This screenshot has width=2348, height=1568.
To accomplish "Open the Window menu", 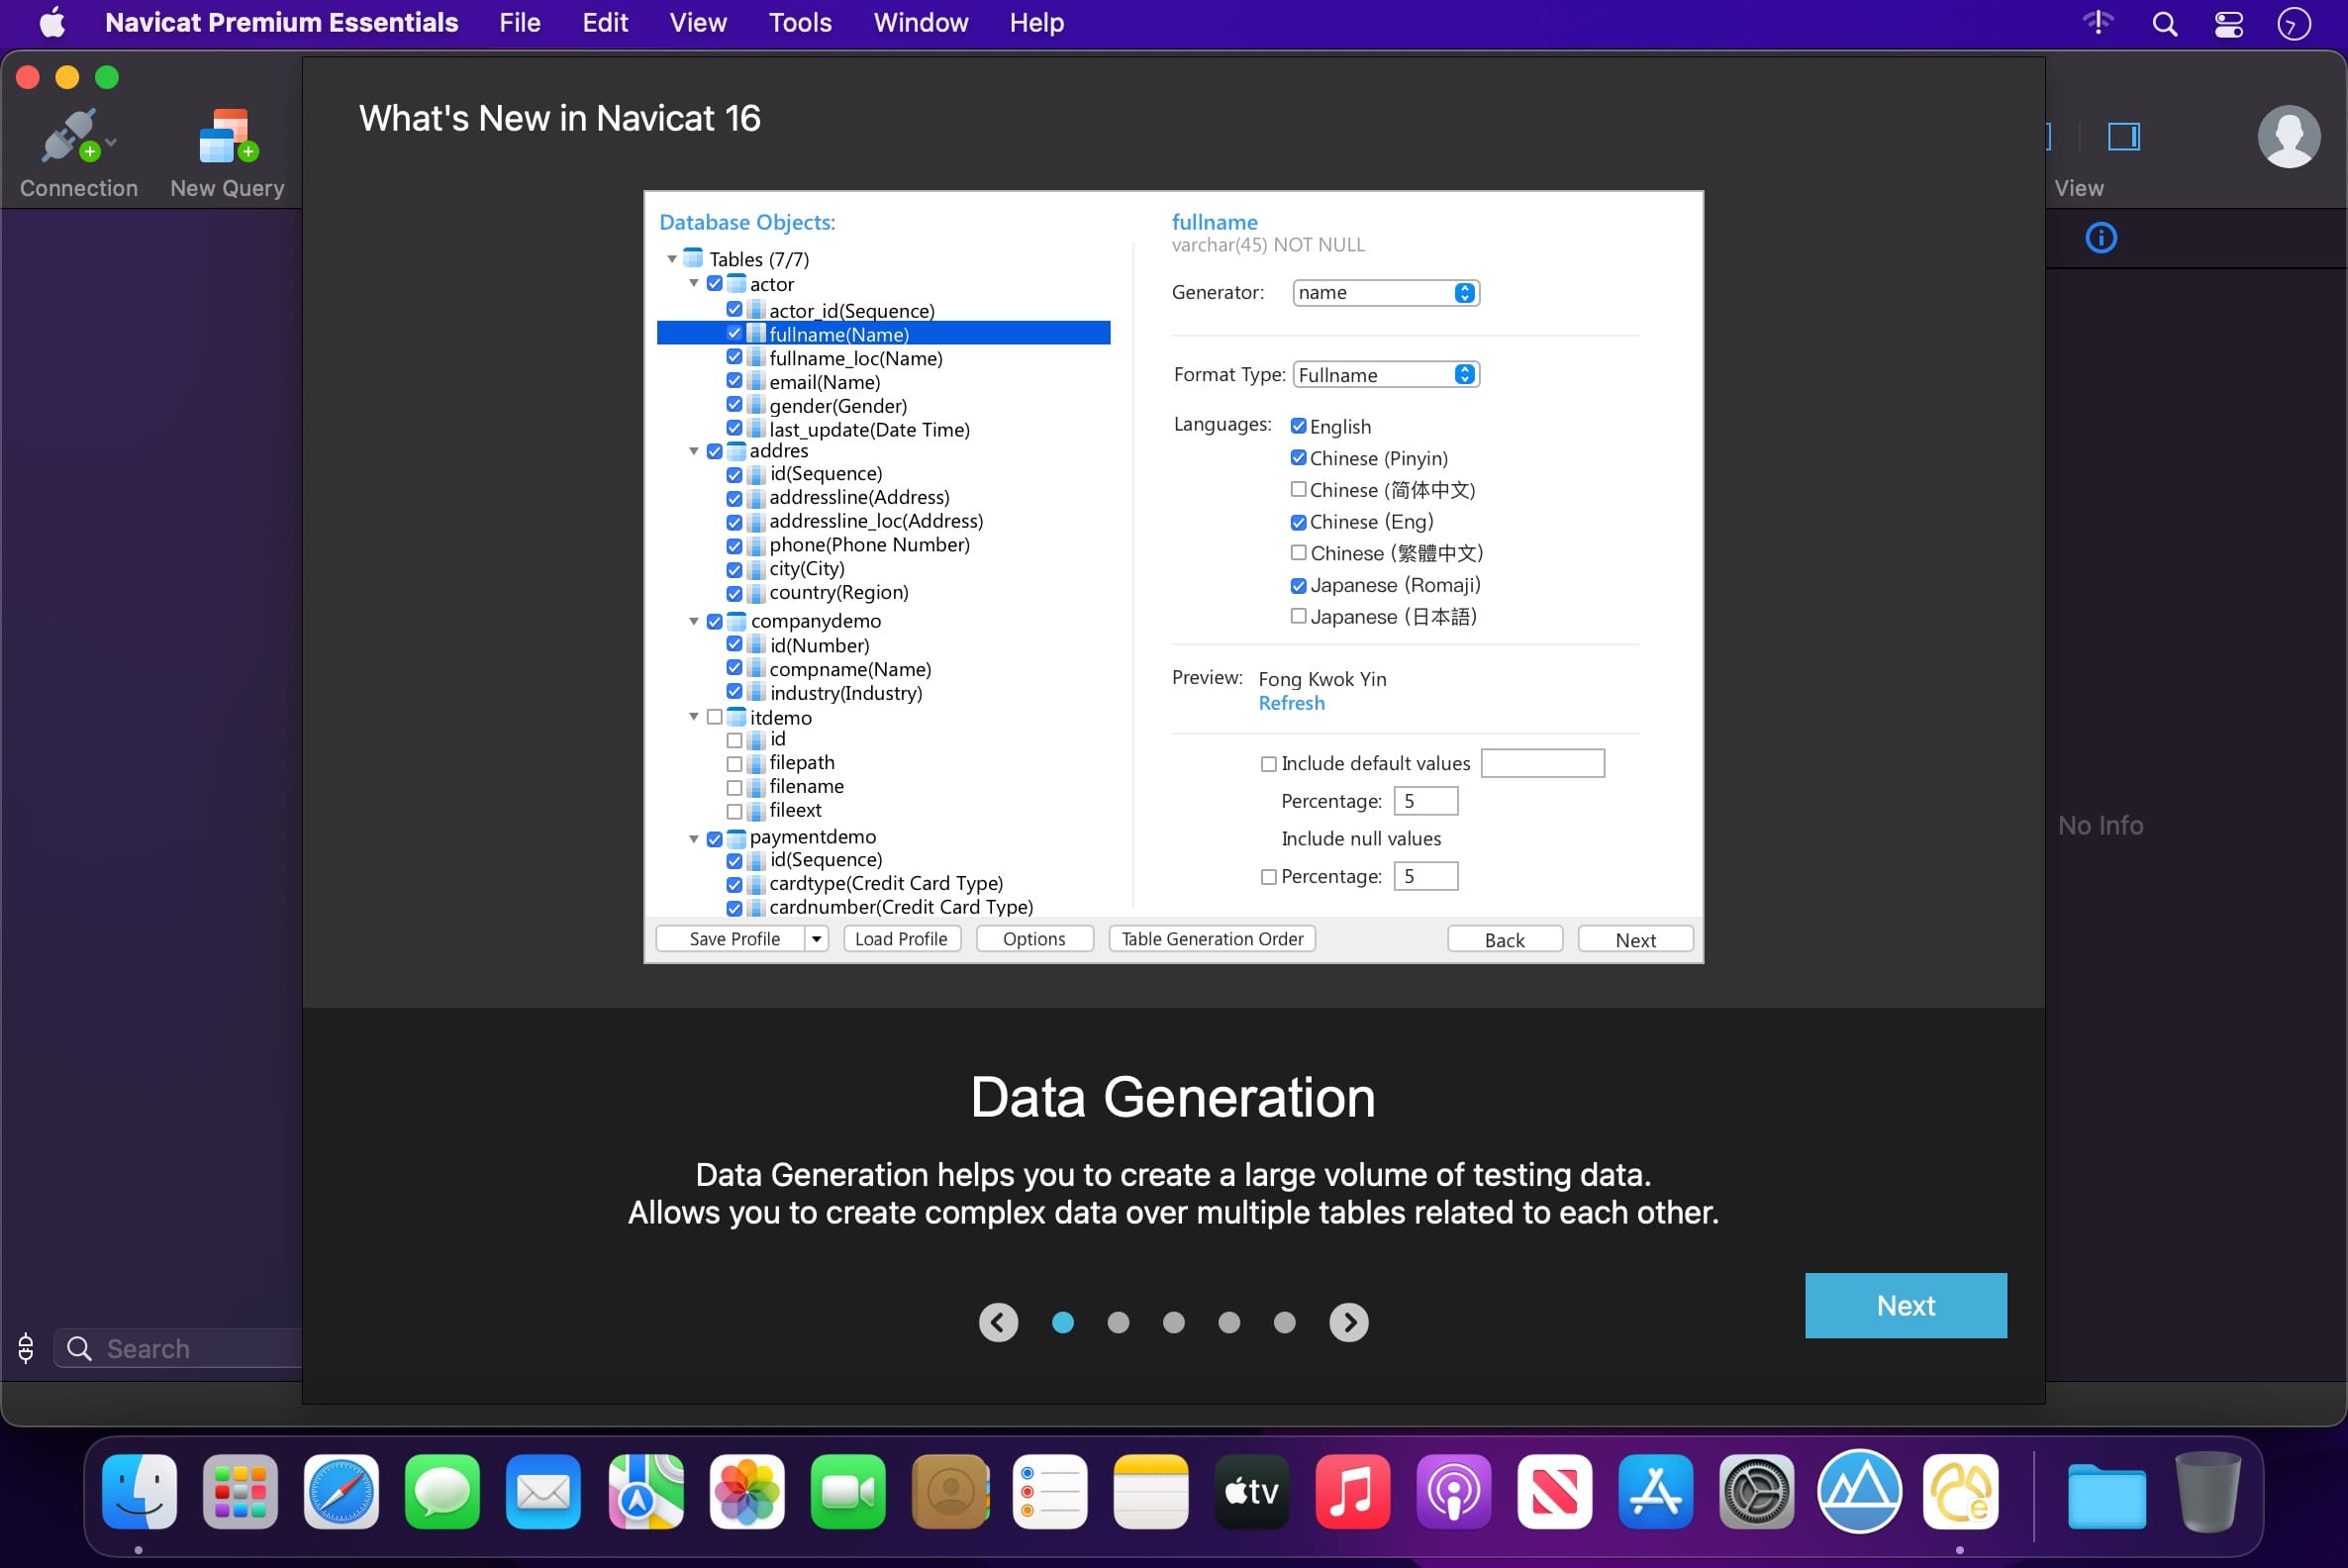I will pos(920,22).
